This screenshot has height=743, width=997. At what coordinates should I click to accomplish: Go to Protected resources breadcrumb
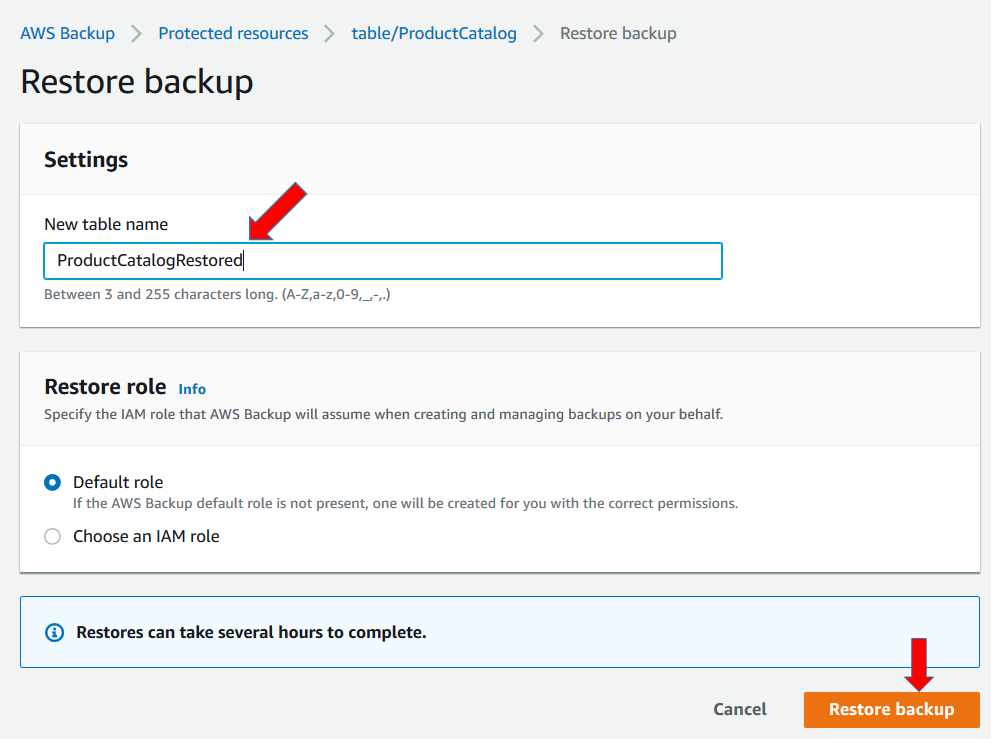(x=233, y=33)
